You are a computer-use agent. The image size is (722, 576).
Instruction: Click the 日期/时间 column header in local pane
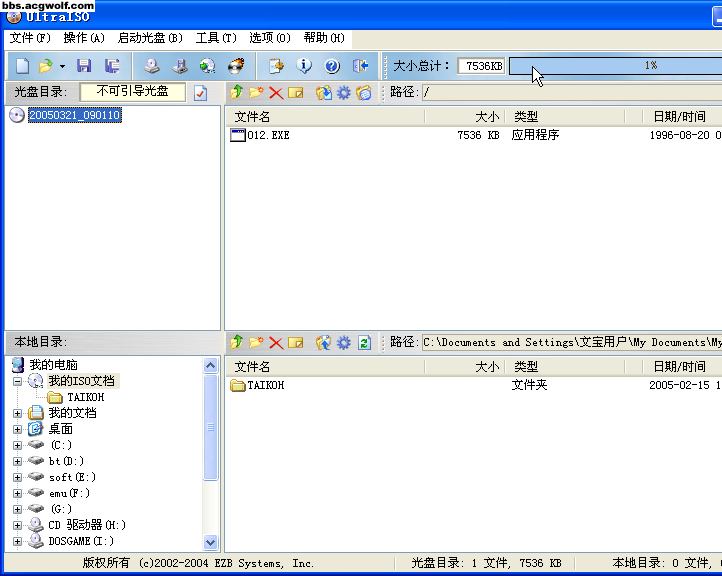tap(679, 367)
